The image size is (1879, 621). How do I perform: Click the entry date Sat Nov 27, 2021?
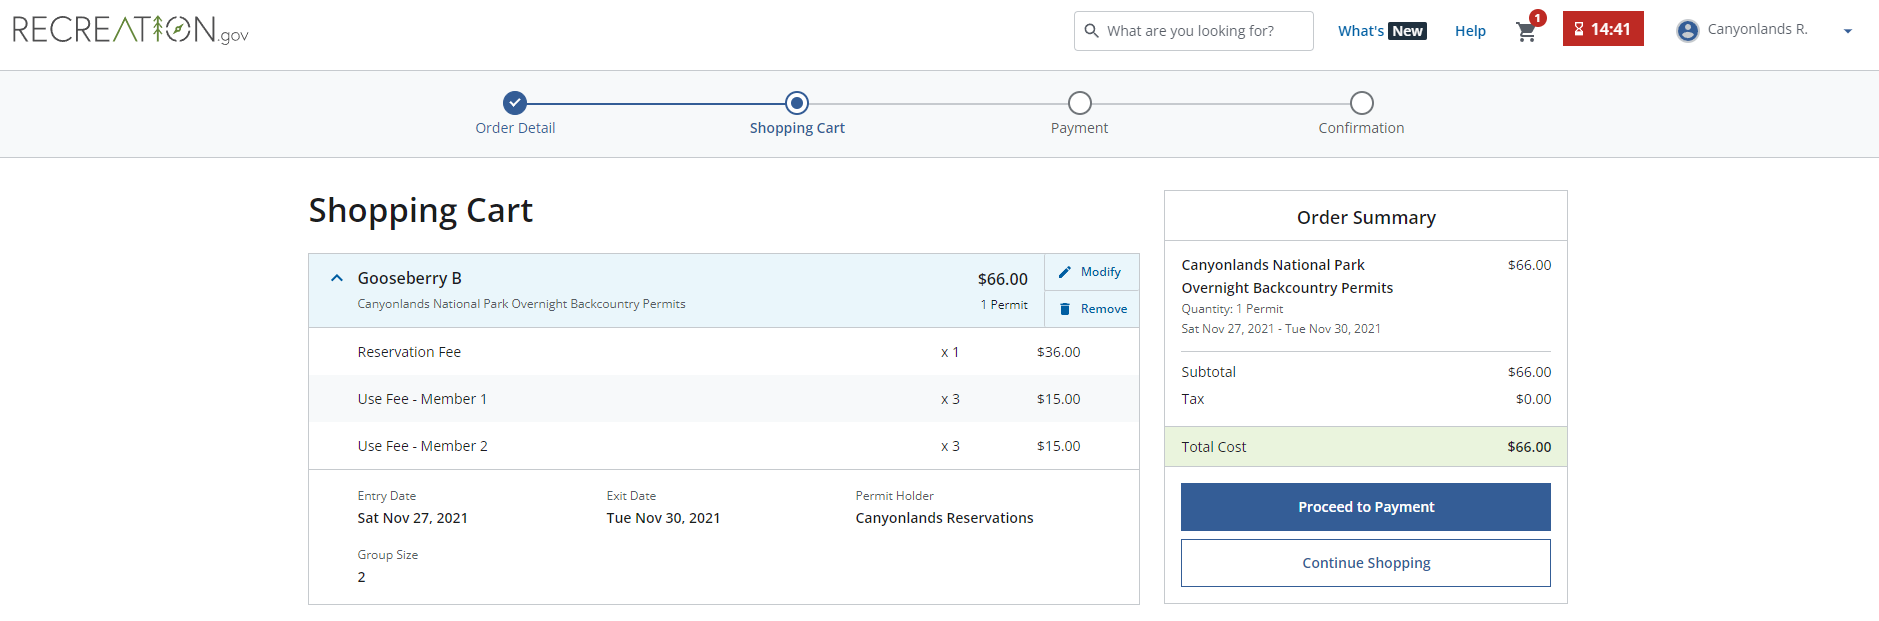pyautogui.click(x=412, y=518)
